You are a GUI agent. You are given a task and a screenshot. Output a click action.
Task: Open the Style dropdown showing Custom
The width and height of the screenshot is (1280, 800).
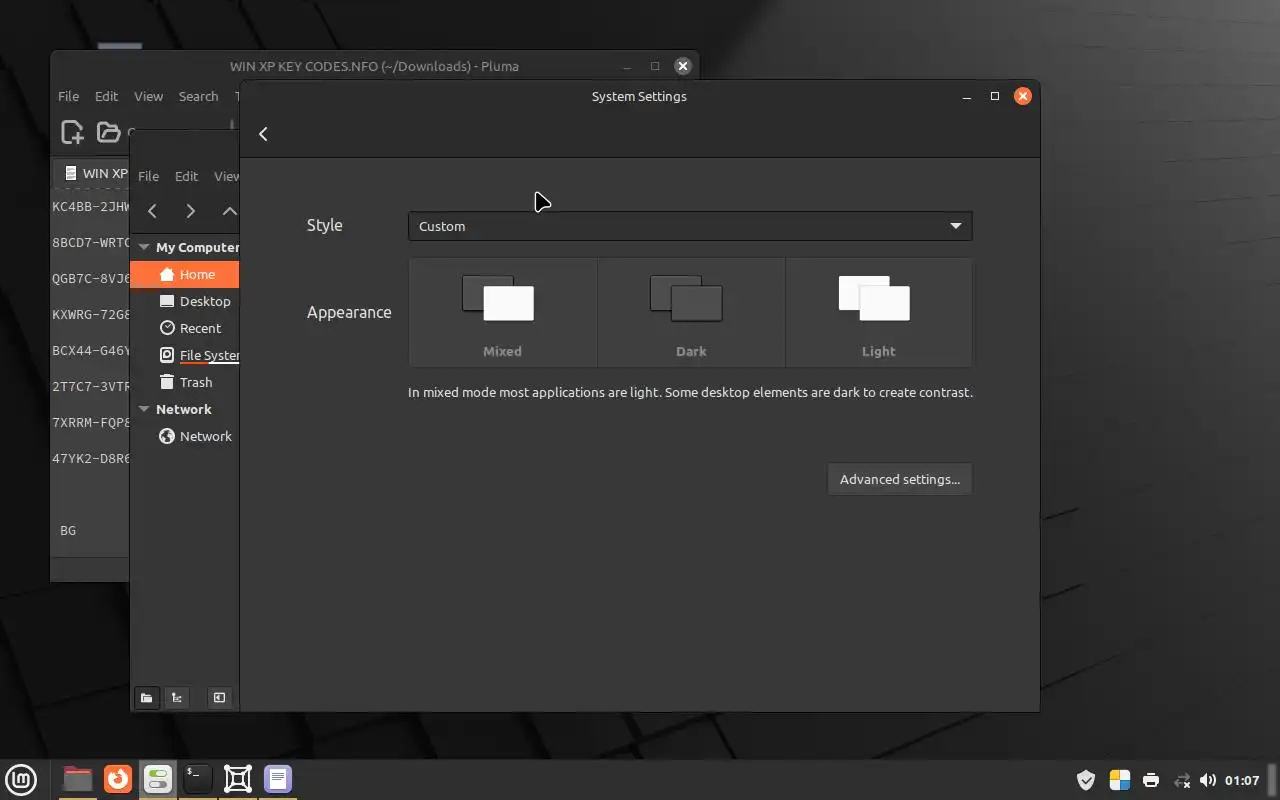coord(690,226)
